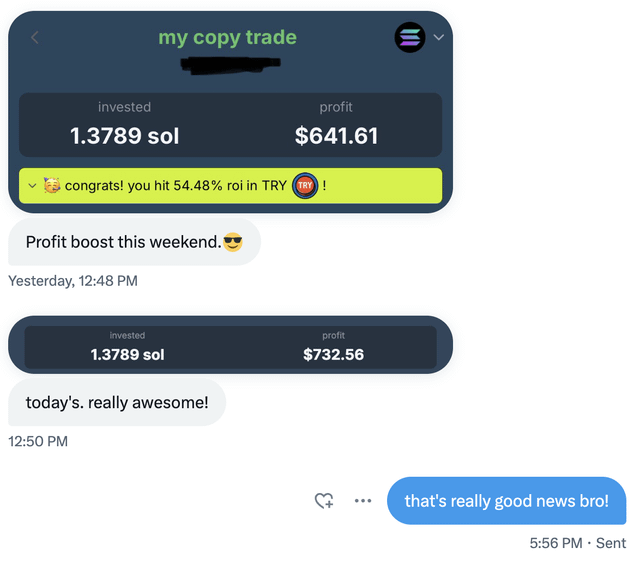640x566 pixels.
Task: Click the sunglasses emoji in message
Action: (233, 242)
